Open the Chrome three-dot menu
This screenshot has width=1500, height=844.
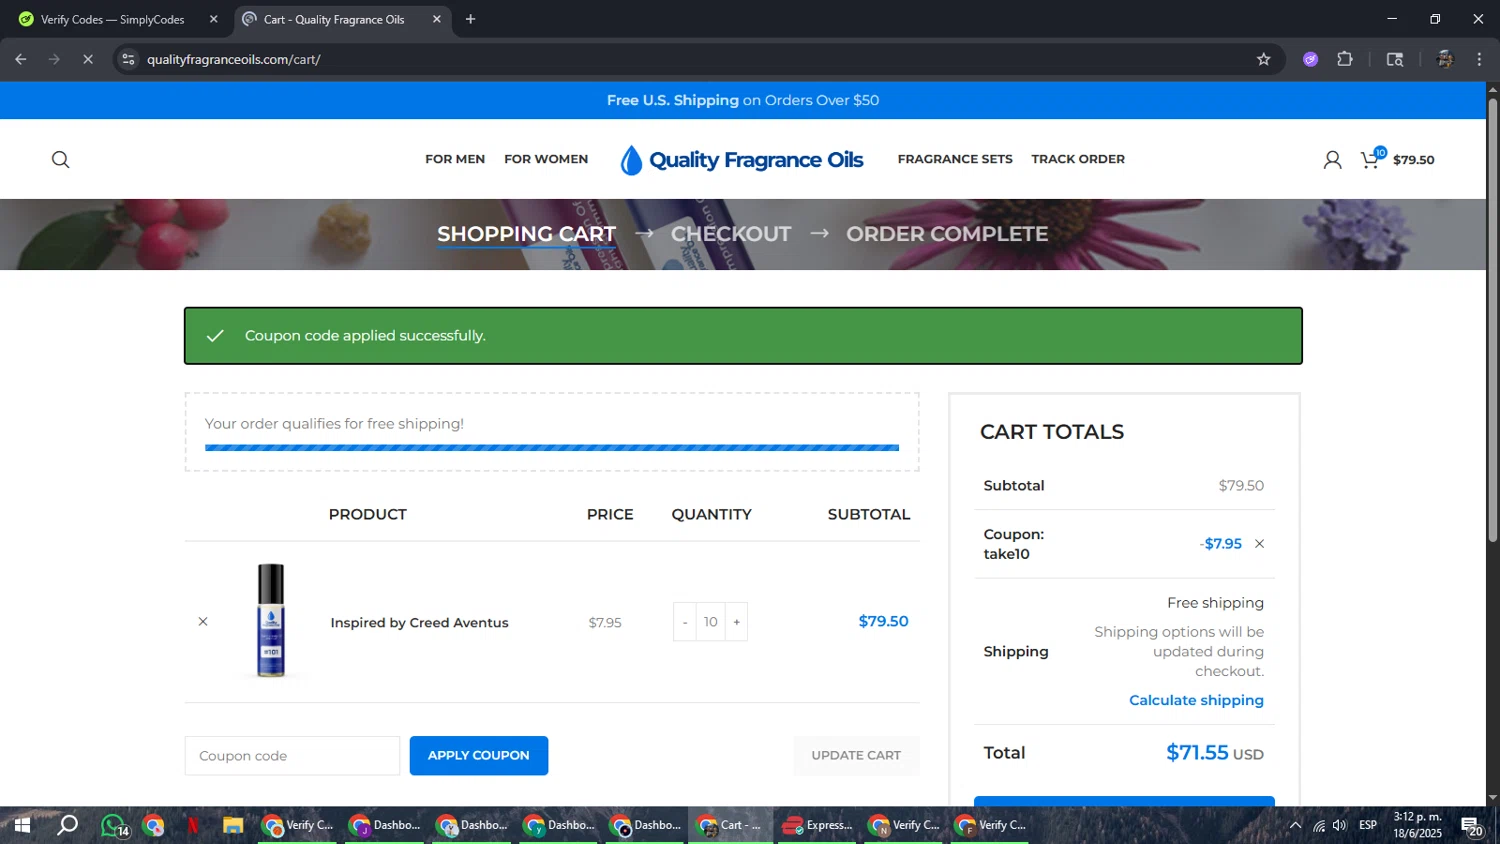(x=1479, y=60)
